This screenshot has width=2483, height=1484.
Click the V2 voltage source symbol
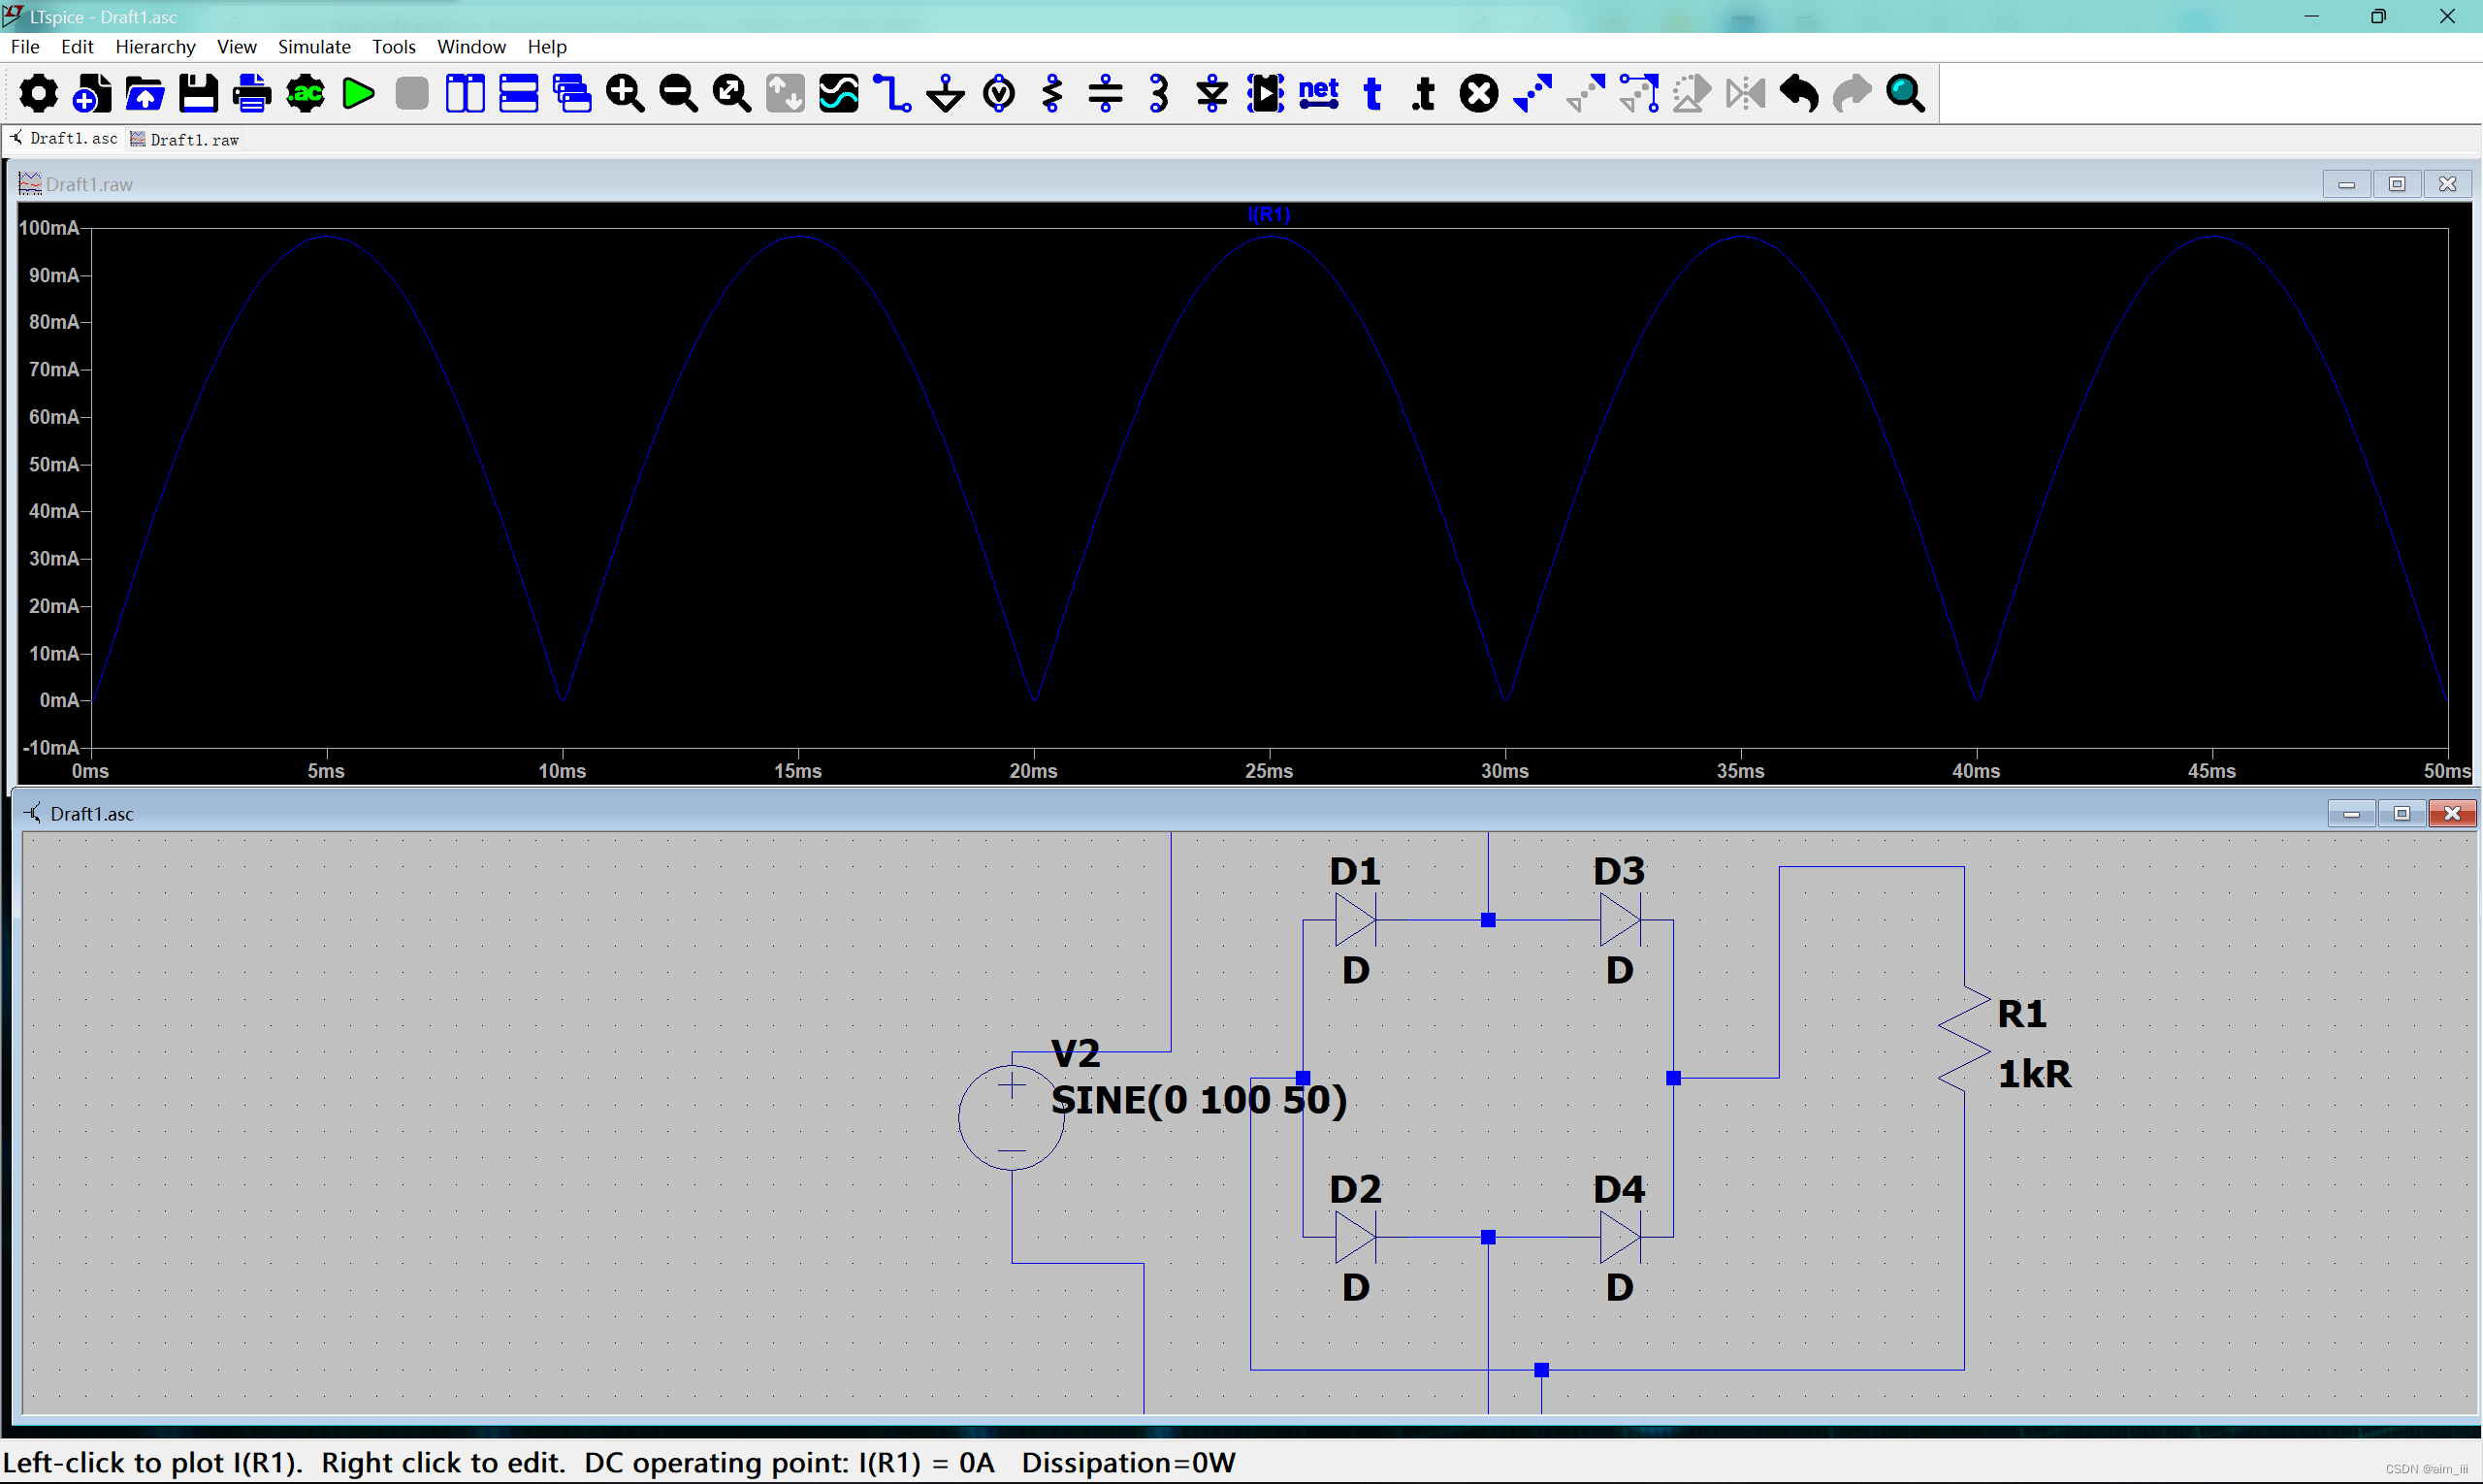click(1011, 1117)
